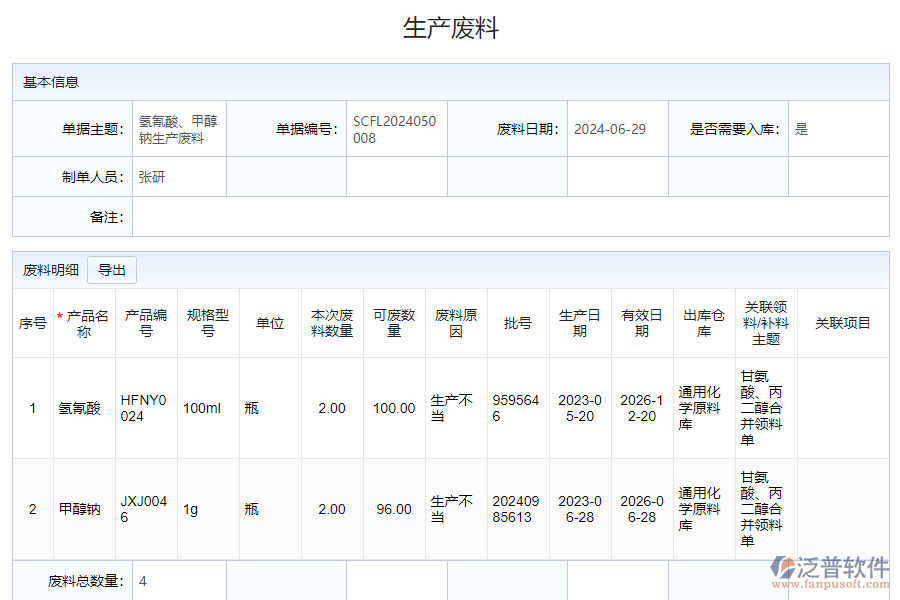The height and width of the screenshot is (600, 900).
Task: Select product name 甲醇钠 in row 2
Action: coord(78,509)
